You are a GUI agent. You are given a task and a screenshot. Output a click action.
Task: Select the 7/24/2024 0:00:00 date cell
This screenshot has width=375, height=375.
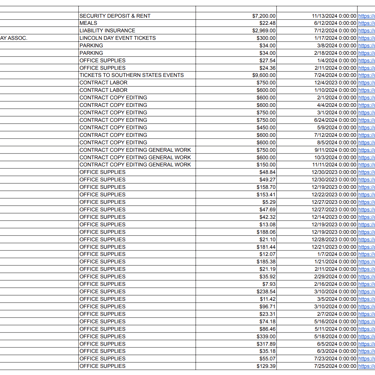317,75
